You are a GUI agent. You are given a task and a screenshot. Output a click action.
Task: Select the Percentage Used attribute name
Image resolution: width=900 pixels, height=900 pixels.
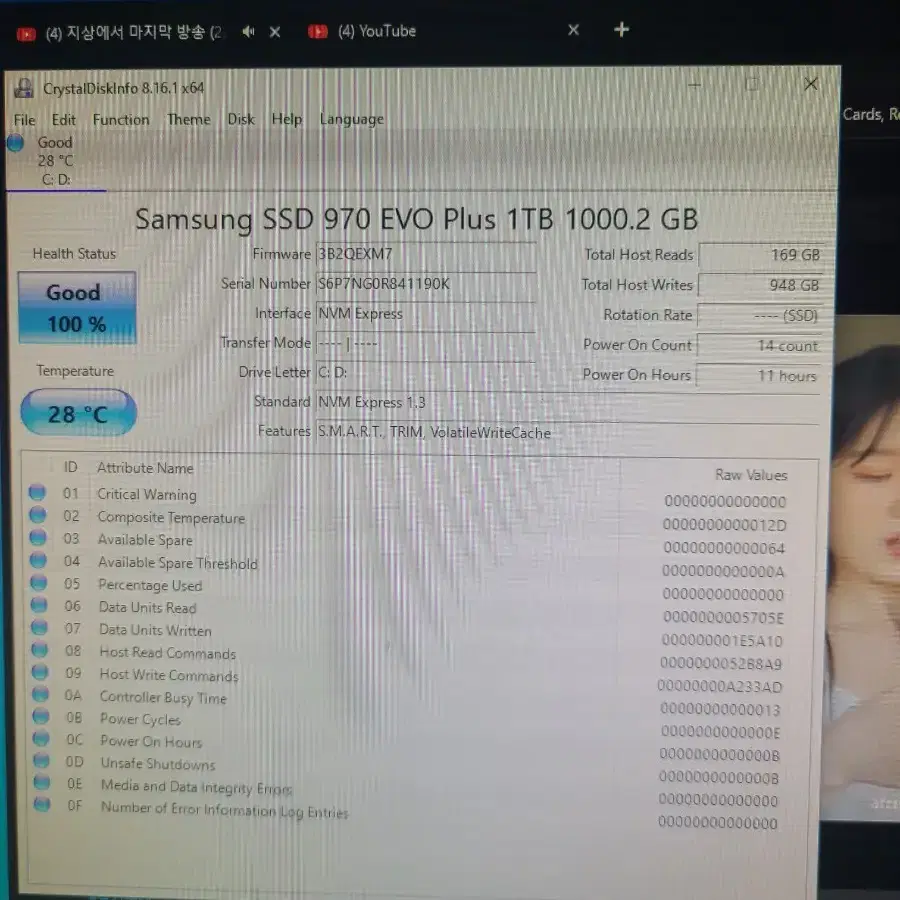pos(150,585)
